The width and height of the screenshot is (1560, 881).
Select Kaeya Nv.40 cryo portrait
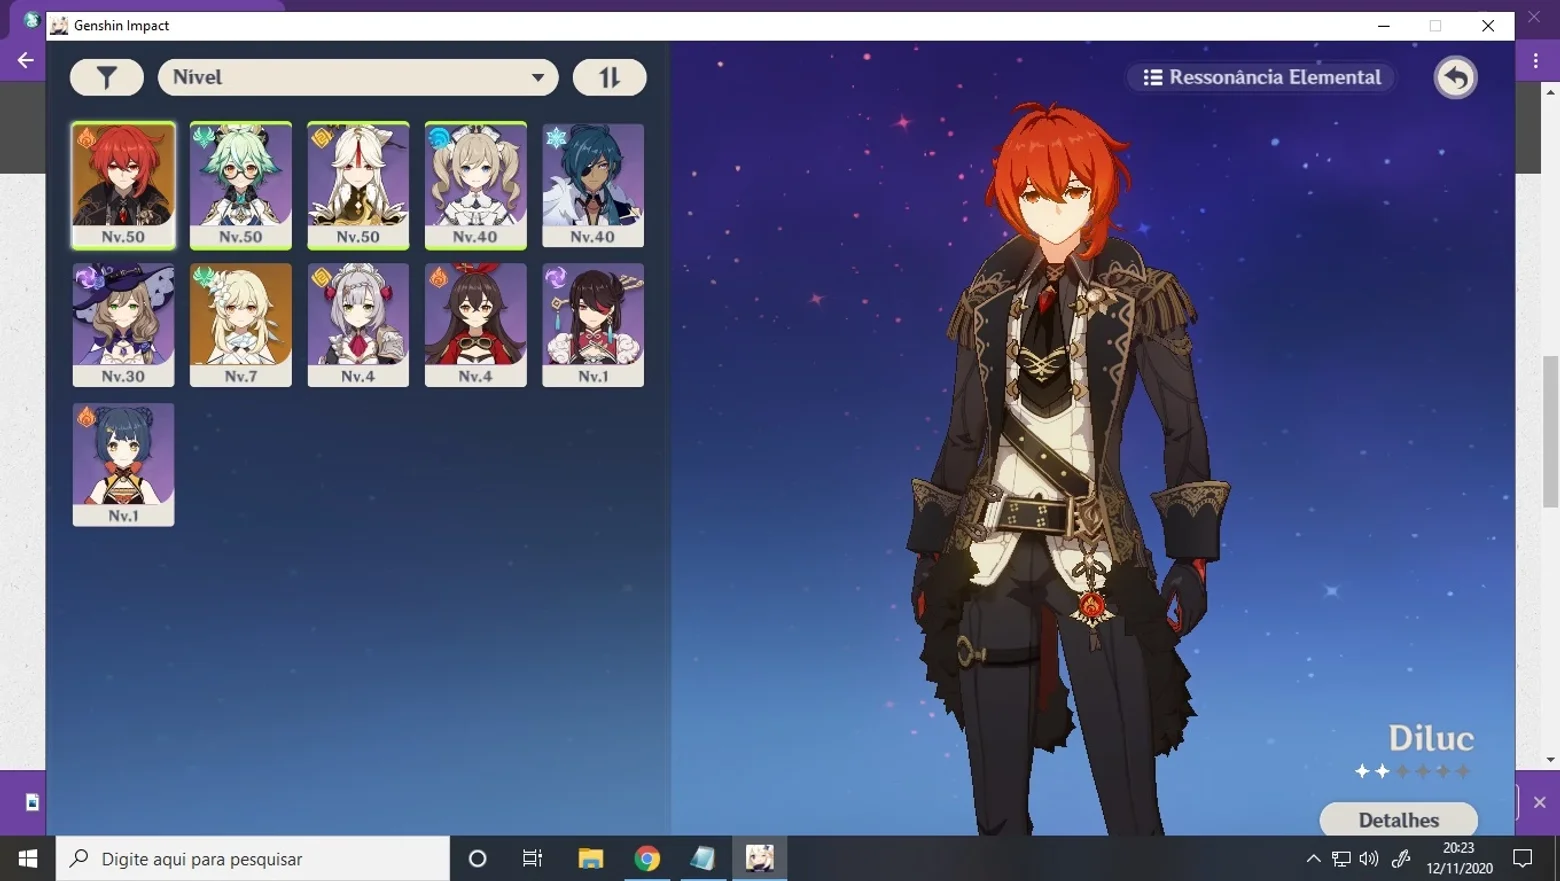(x=593, y=185)
